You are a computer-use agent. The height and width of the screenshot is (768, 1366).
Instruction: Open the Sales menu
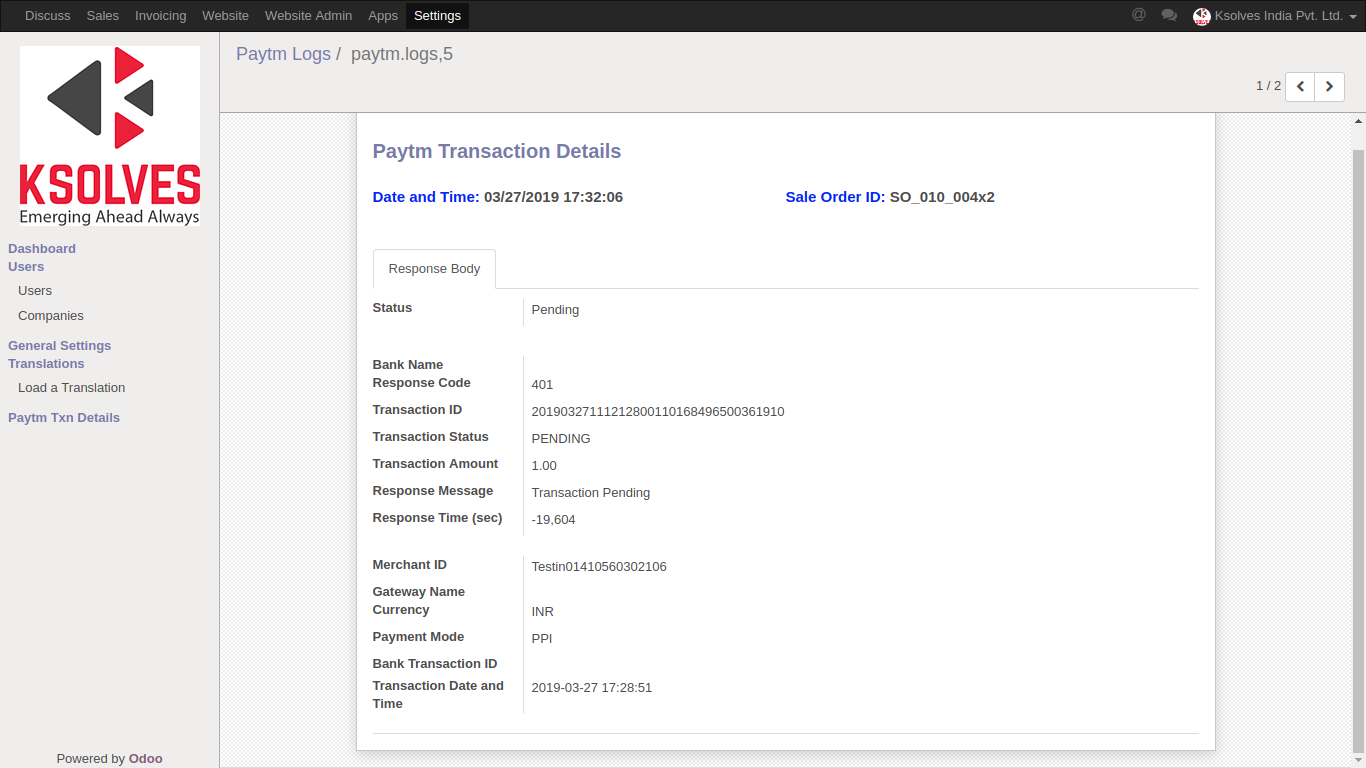pyautogui.click(x=102, y=15)
